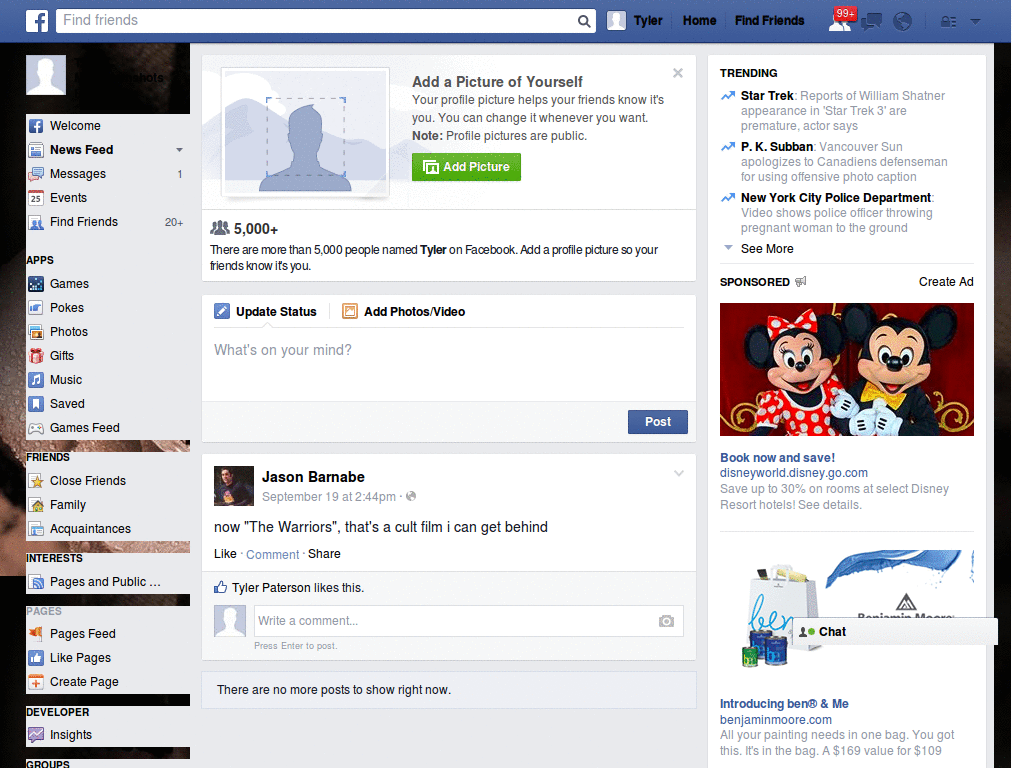Click the Tyler Paterson likes this name
The width and height of the screenshot is (1024, 768).
(271, 588)
